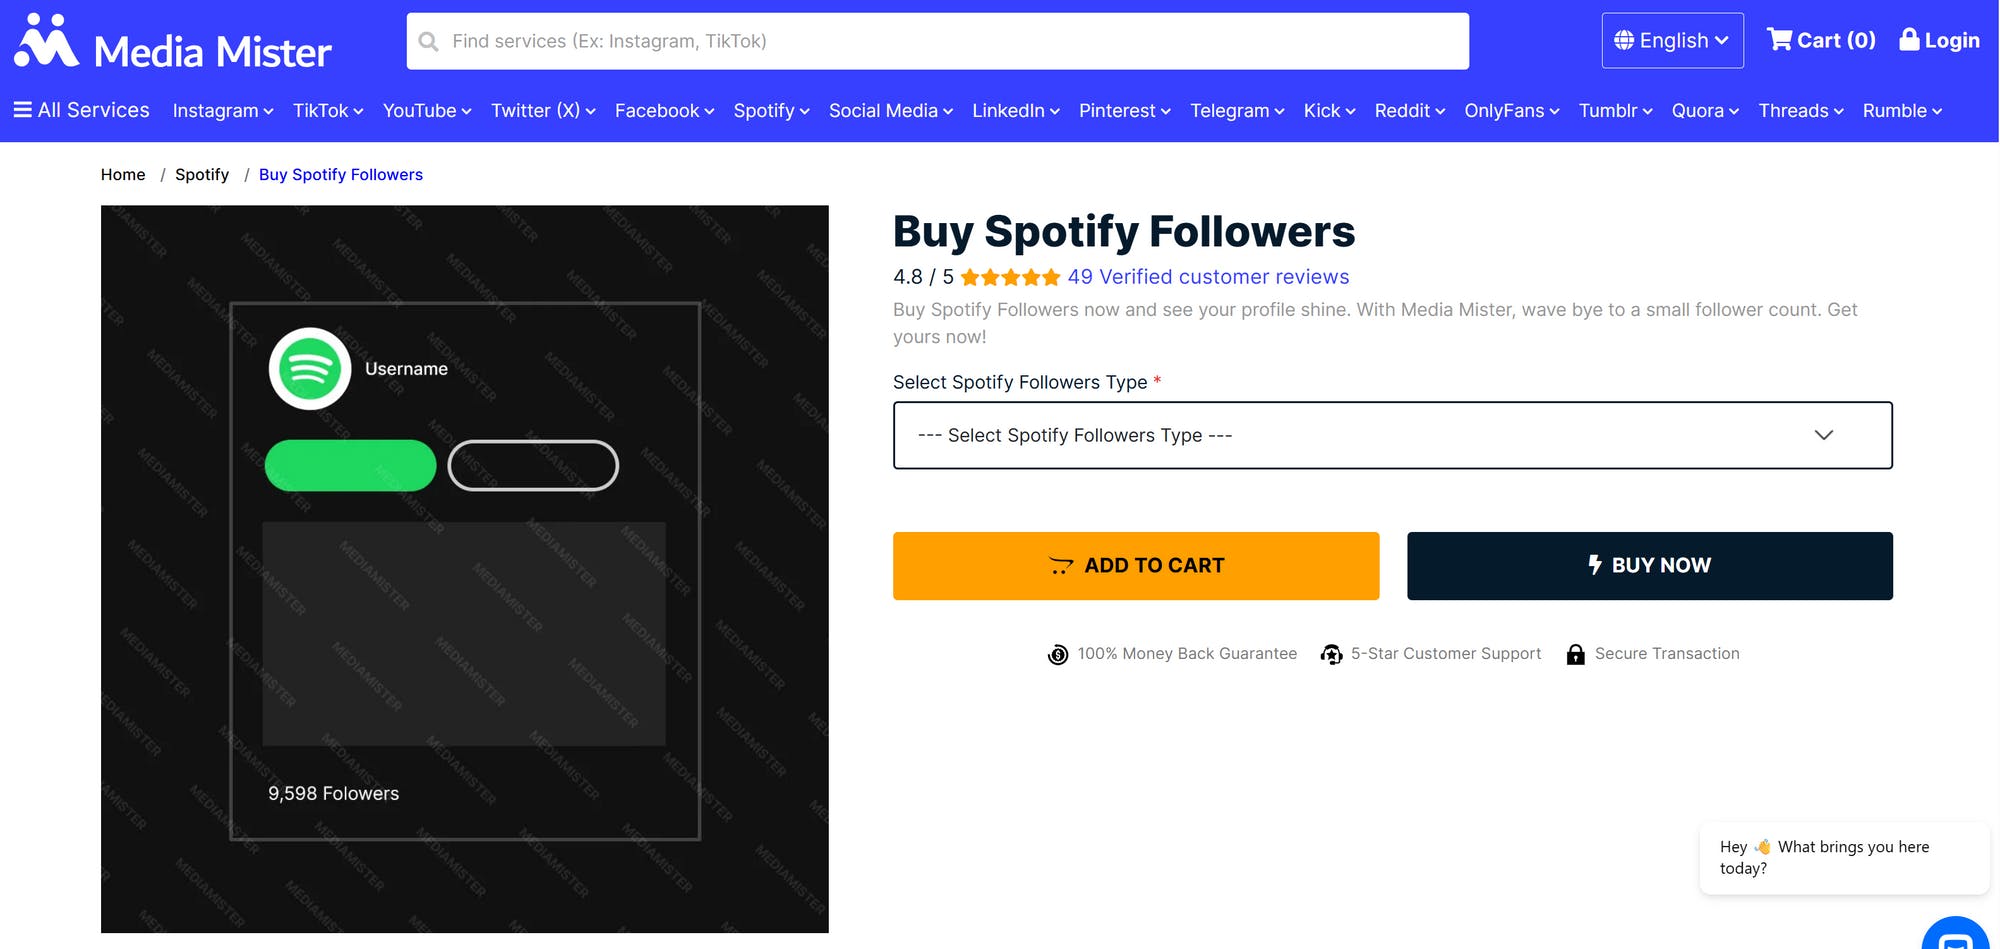Click the Secure Transaction lock icon
This screenshot has height=949, width=2000.
[x=1576, y=654]
